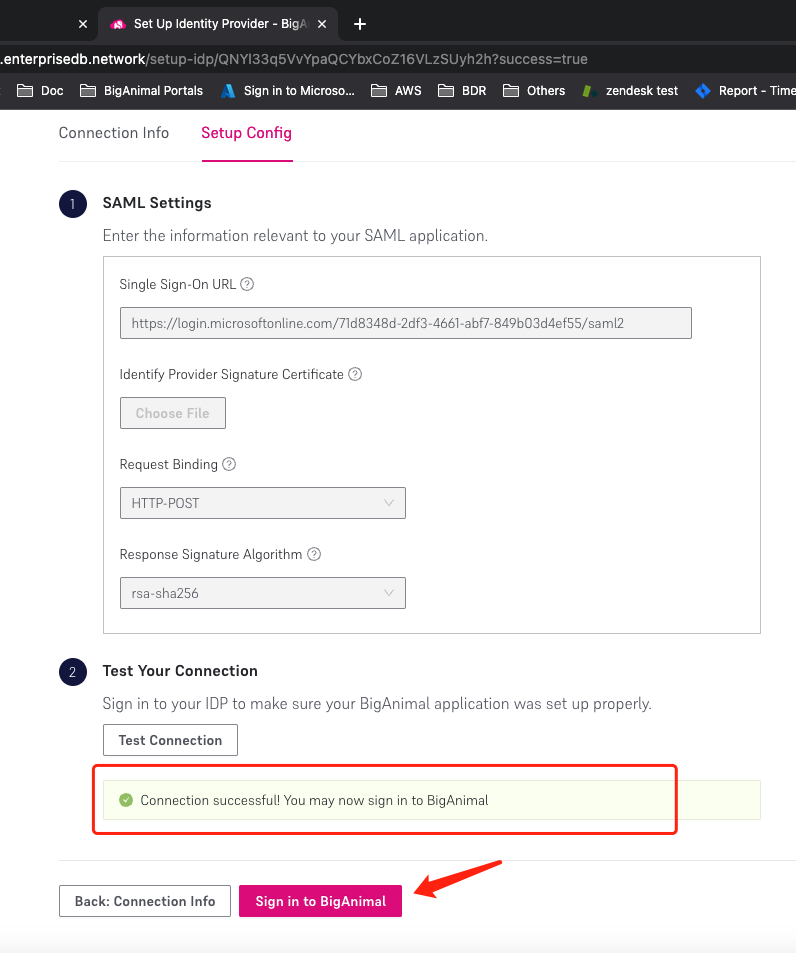Click the Test Connection button

pos(170,740)
